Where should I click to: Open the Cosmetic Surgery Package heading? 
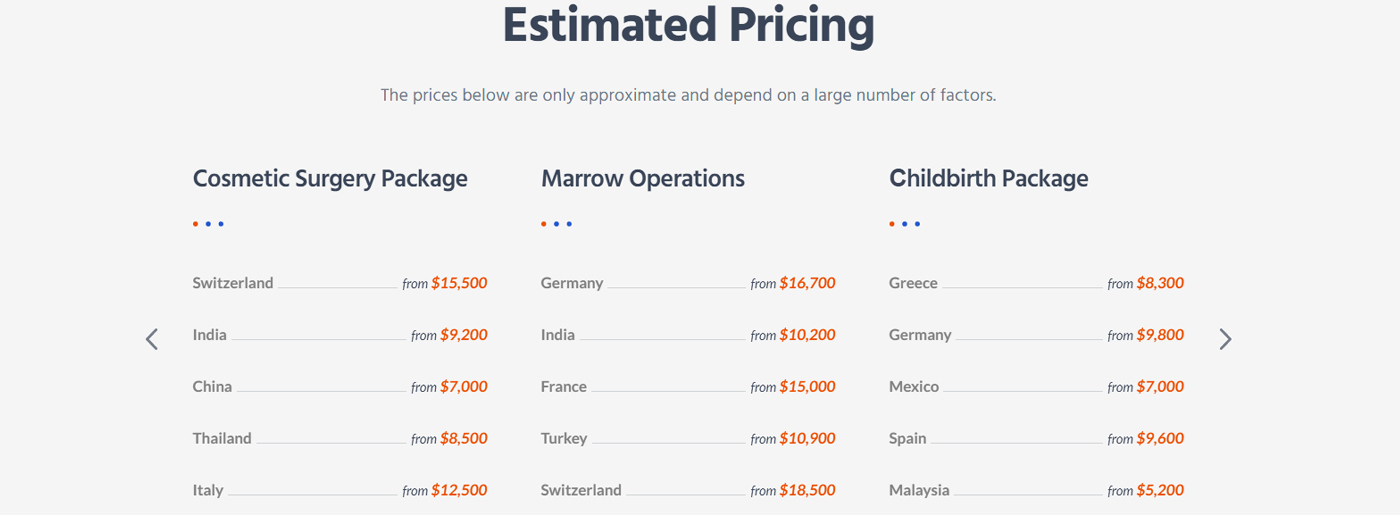[330, 179]
